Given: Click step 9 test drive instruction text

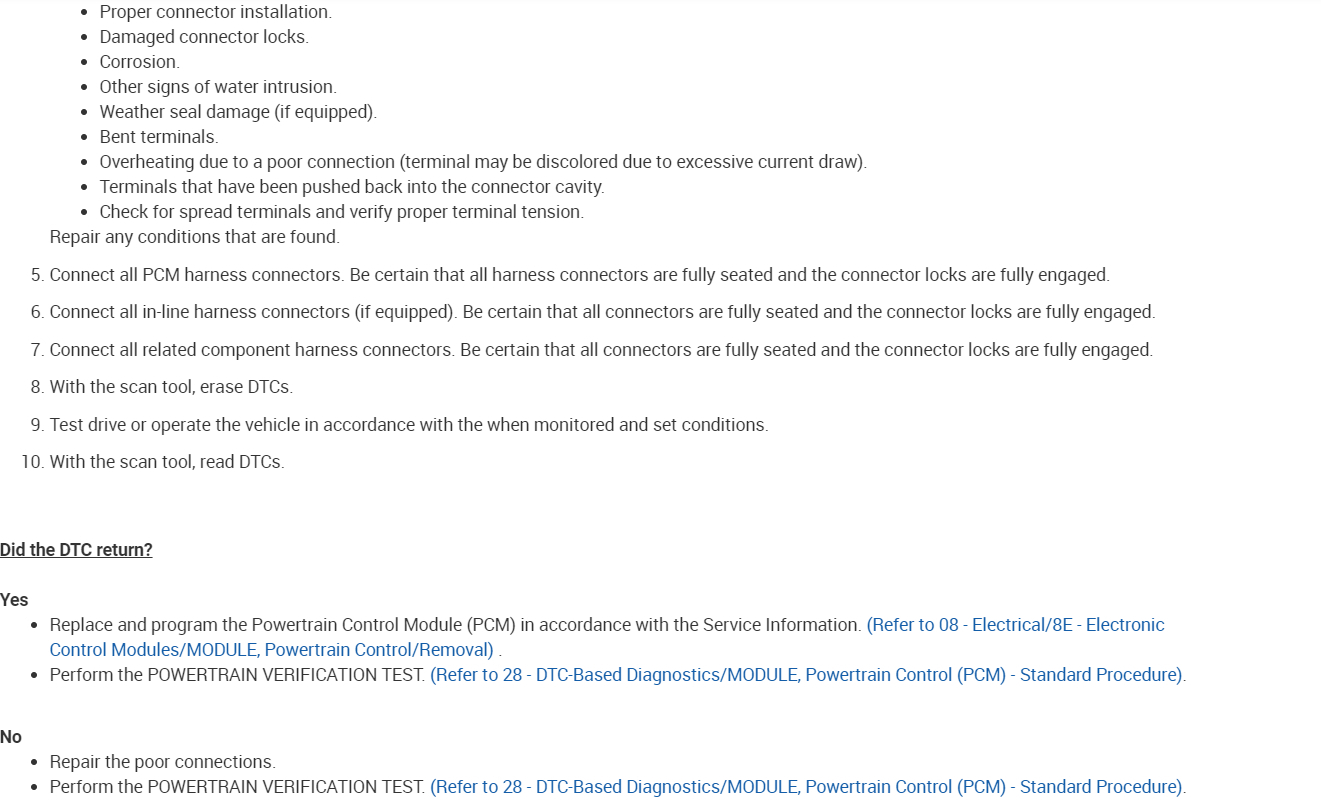Looking at the screenshot, I should point(409,425).
